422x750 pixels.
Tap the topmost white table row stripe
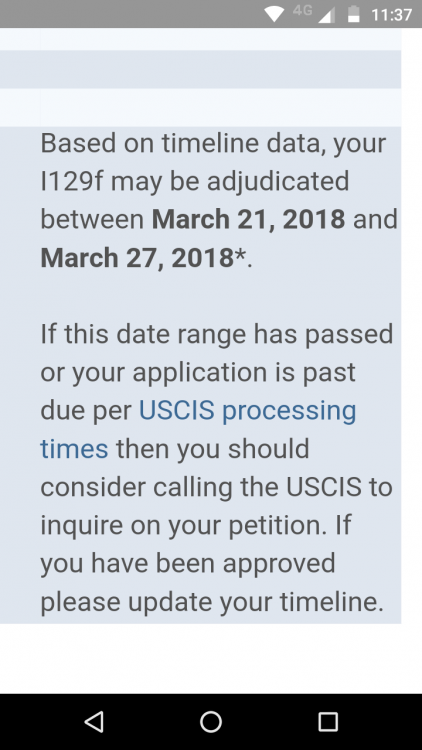(x=200, y=39)
